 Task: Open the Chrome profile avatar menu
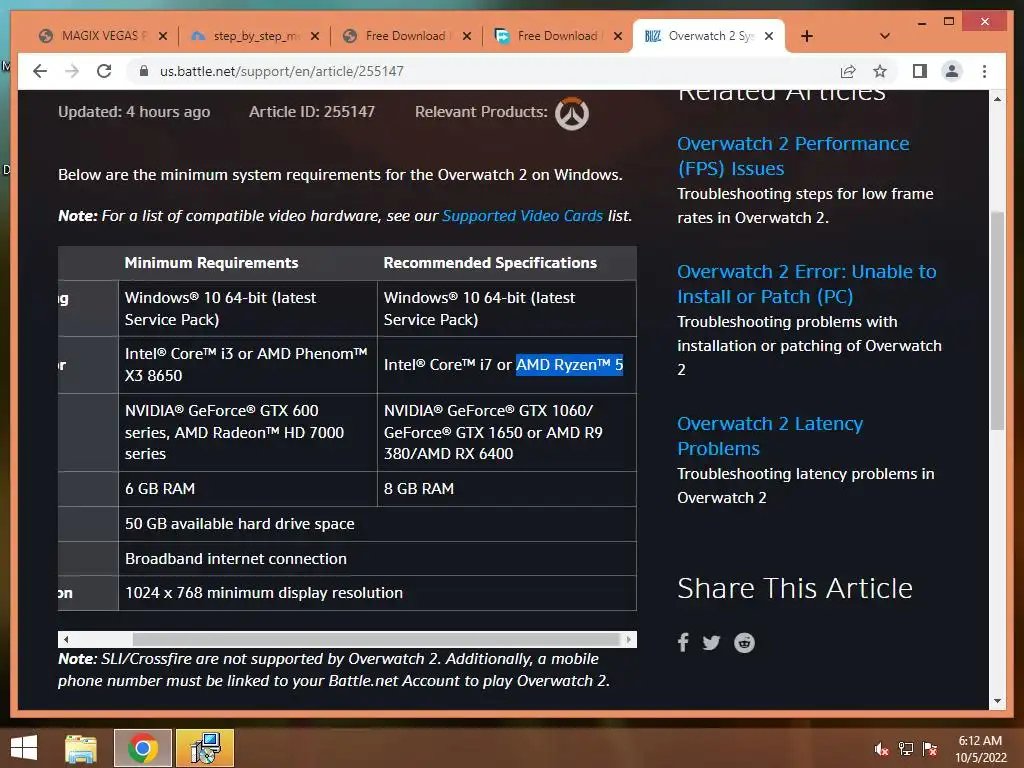pyautogui.click(x=952, y=71)
